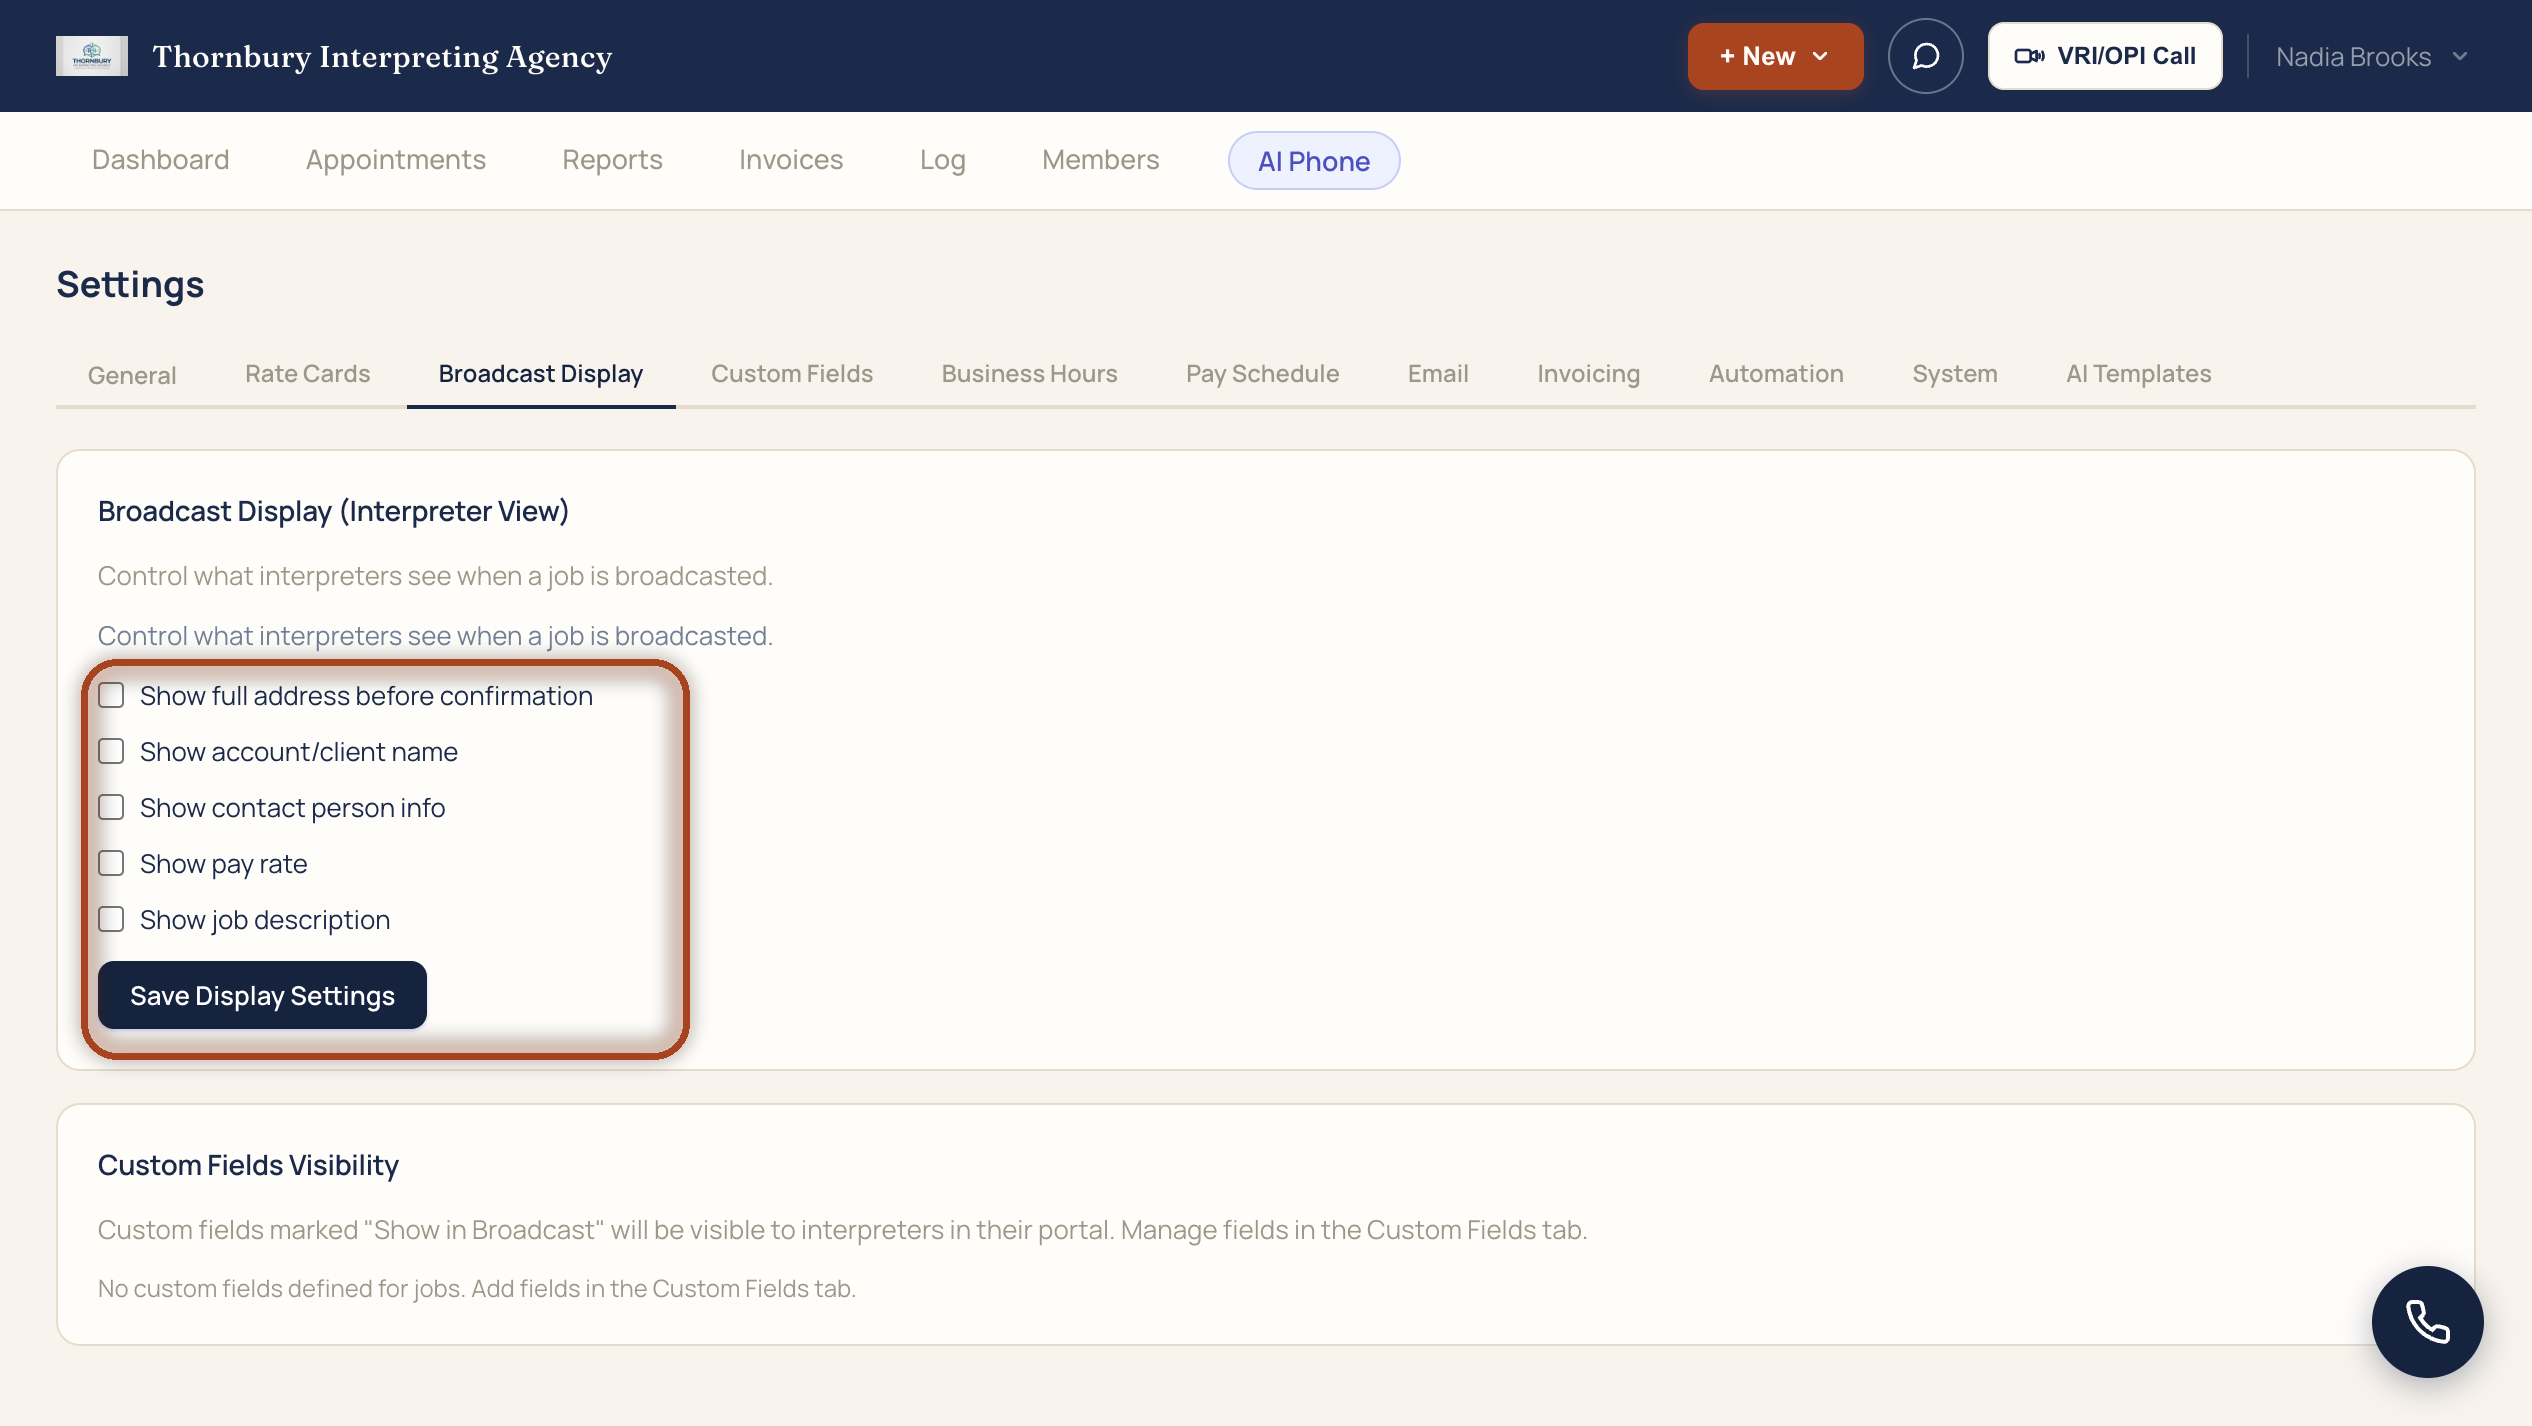Select the Automation settings tab

pos(1776,373)
